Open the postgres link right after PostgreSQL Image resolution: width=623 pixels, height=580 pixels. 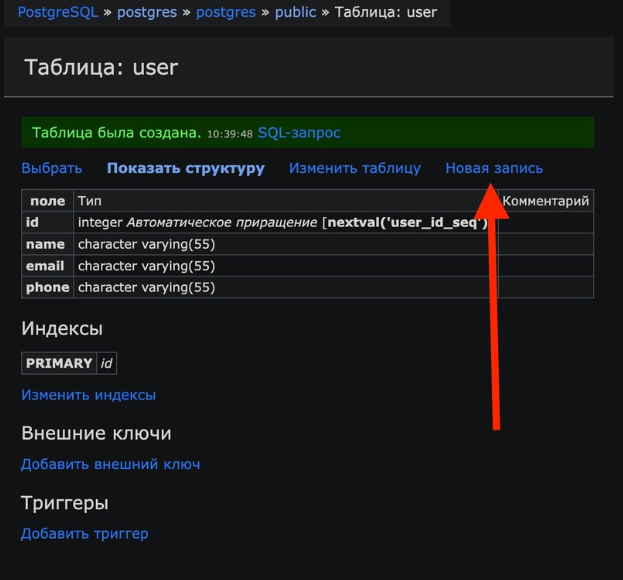tap(147, 12)
